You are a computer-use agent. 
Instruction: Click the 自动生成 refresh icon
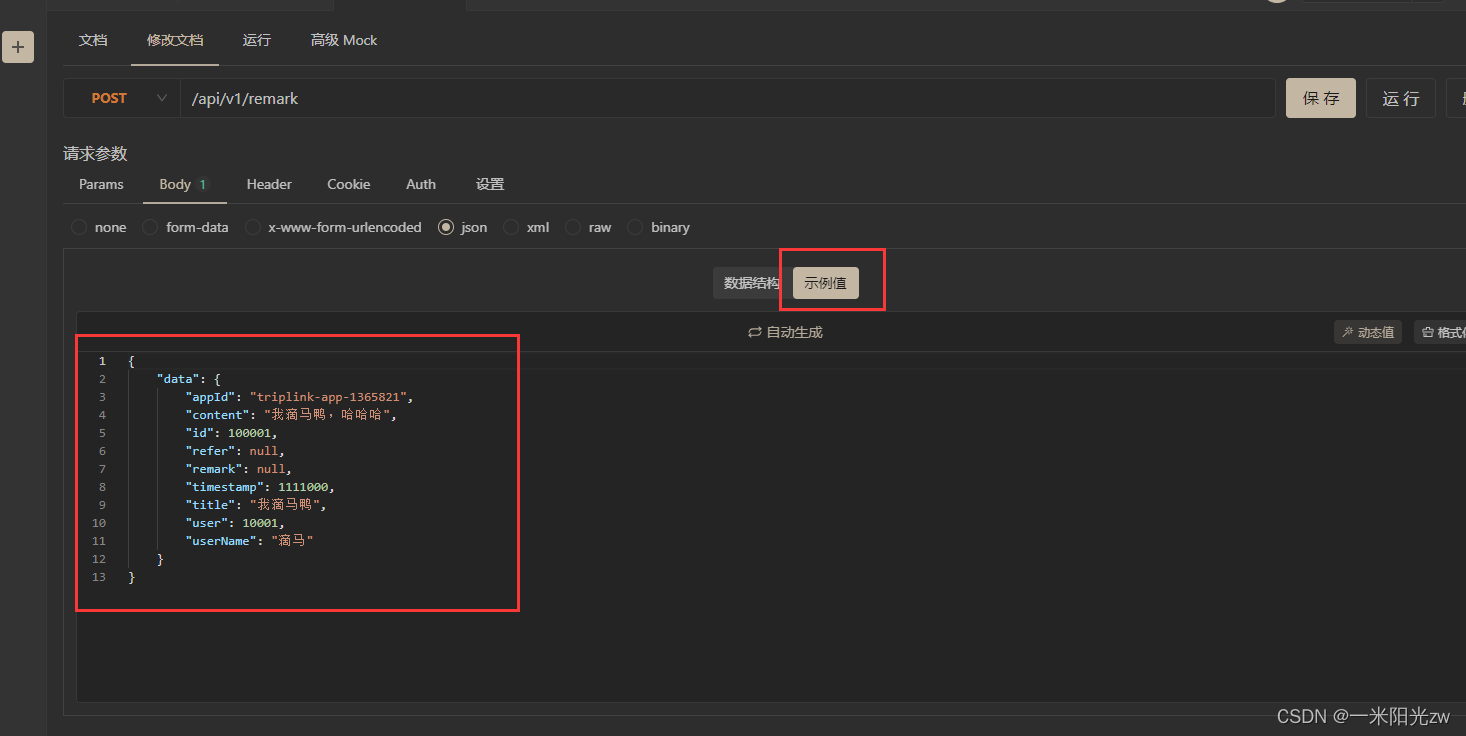click(755, 331)
